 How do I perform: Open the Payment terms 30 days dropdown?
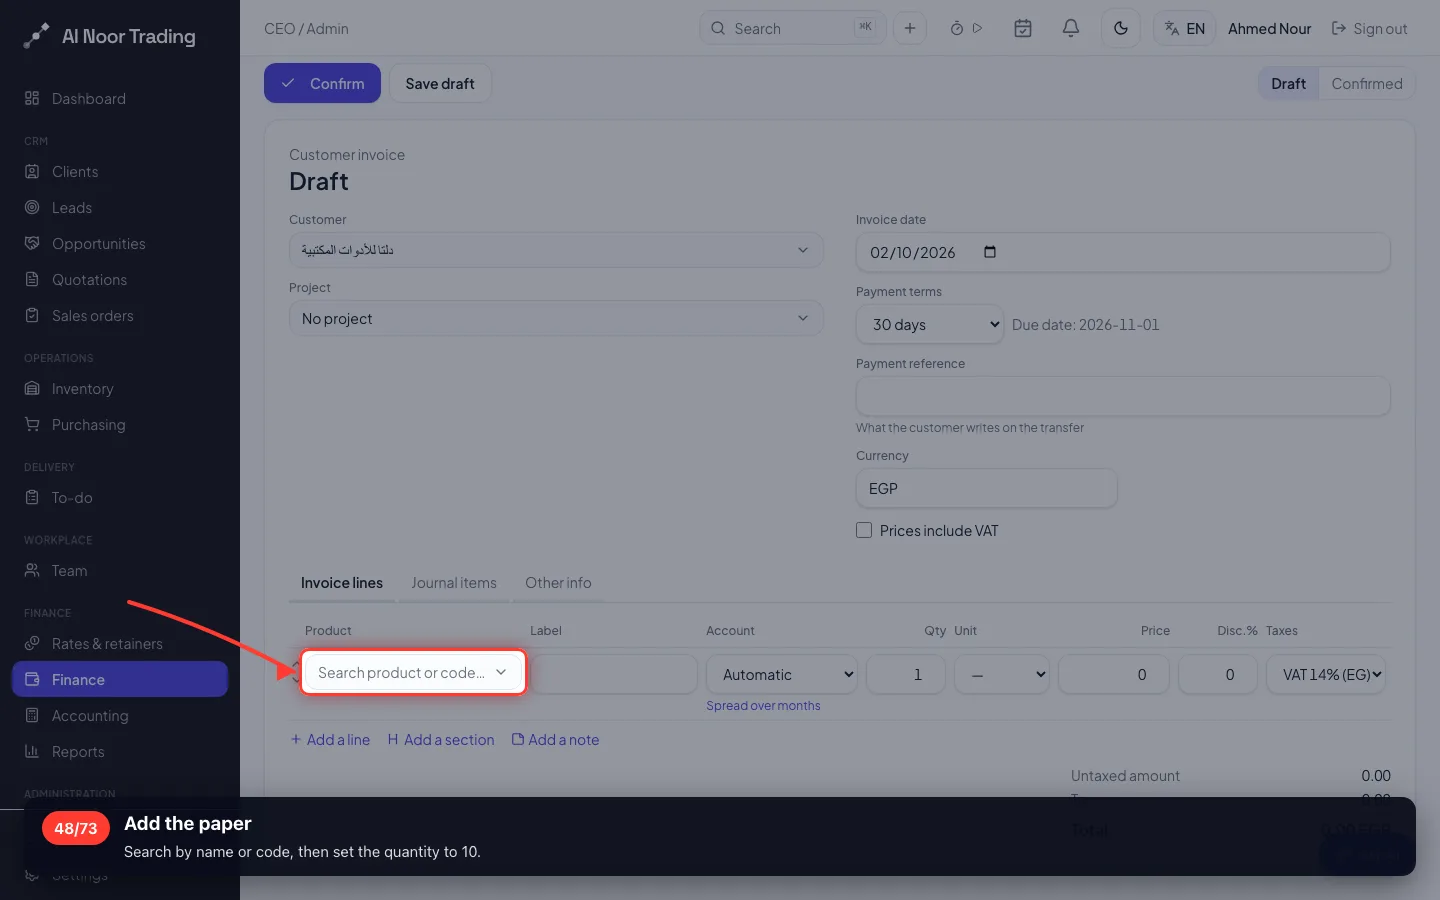(930, 324)
